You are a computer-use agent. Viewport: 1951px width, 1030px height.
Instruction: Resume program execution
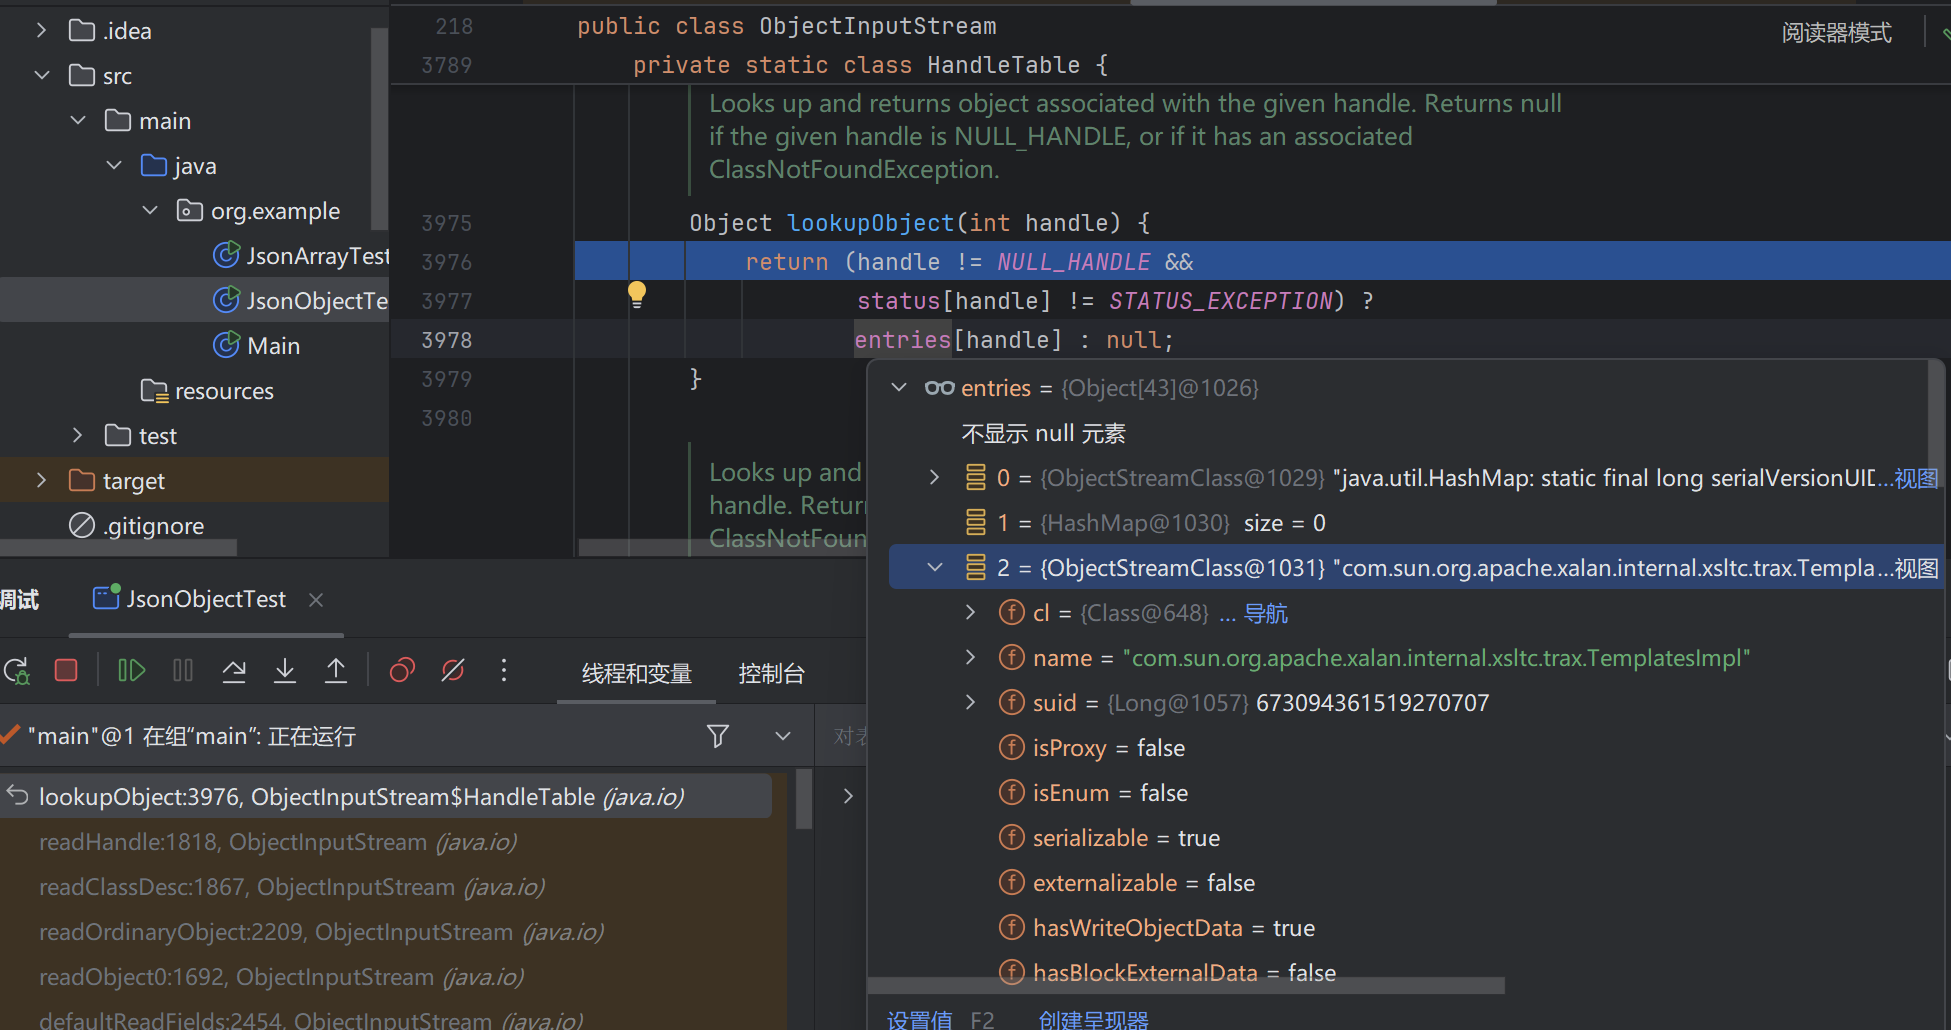(131, 670)
